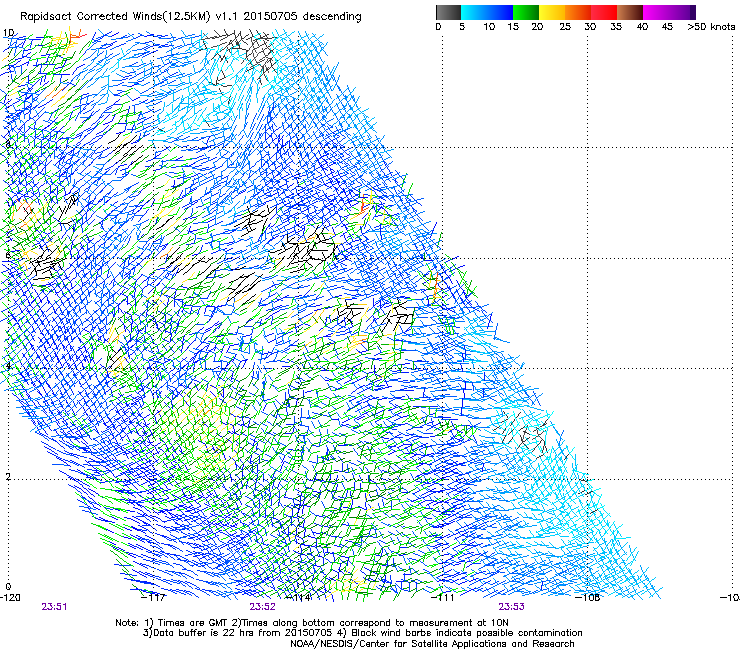The height and width of the screenshot is (650, 740).
Task: Click the purple time label 23:51
Action: pyautogui.click(x=54, y=607)
